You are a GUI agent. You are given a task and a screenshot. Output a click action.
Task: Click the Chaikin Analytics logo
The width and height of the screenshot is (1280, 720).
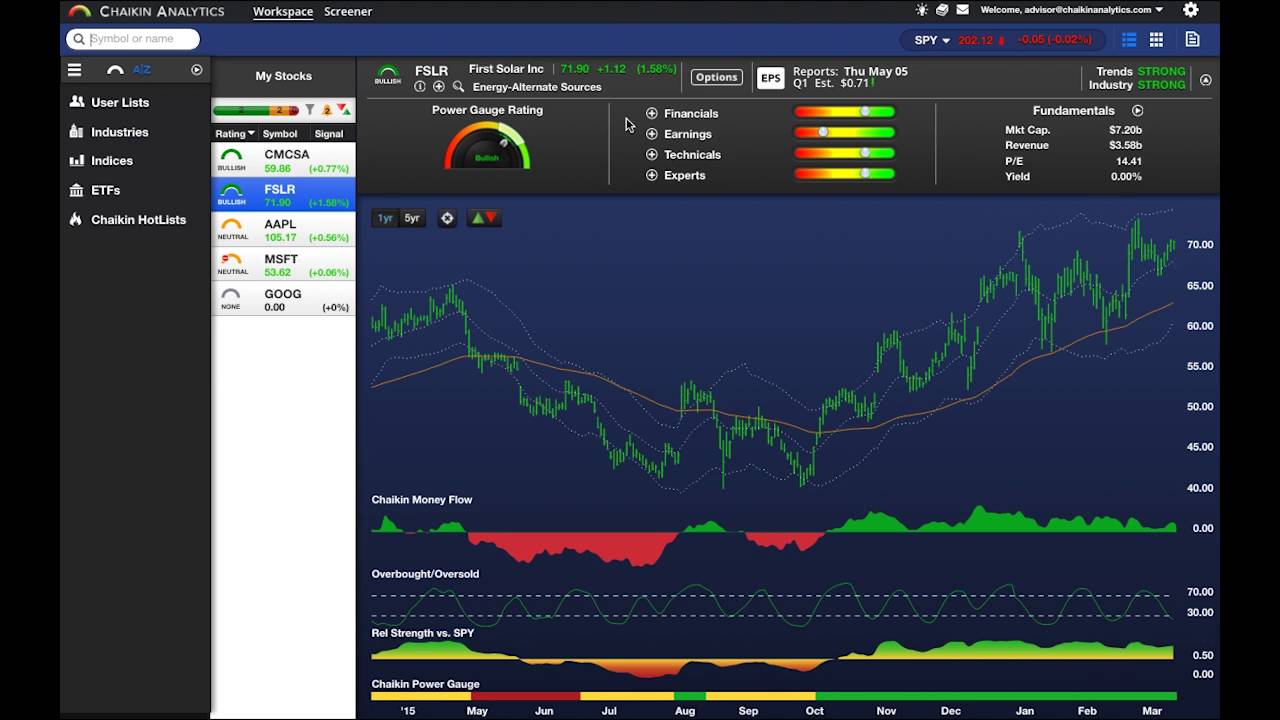pos(146,11)
